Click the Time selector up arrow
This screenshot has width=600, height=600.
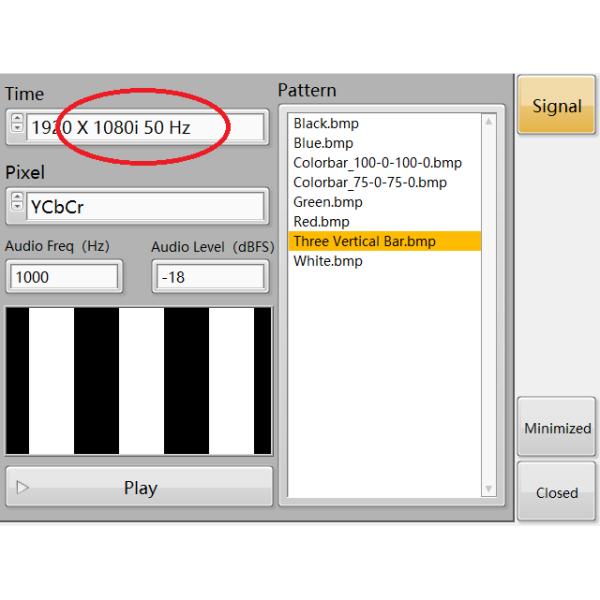(16, 120)
